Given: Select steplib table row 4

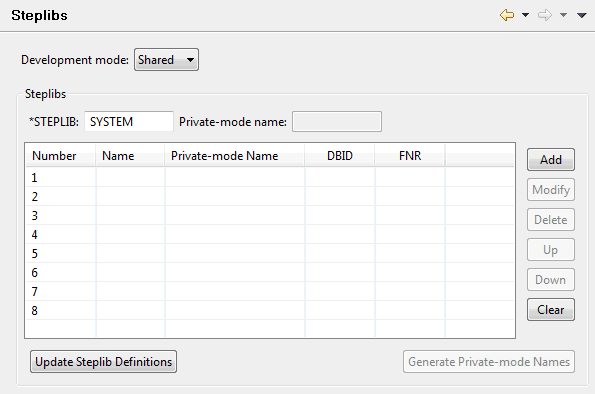Looking at the screenshot, I should tap(270, 234).
